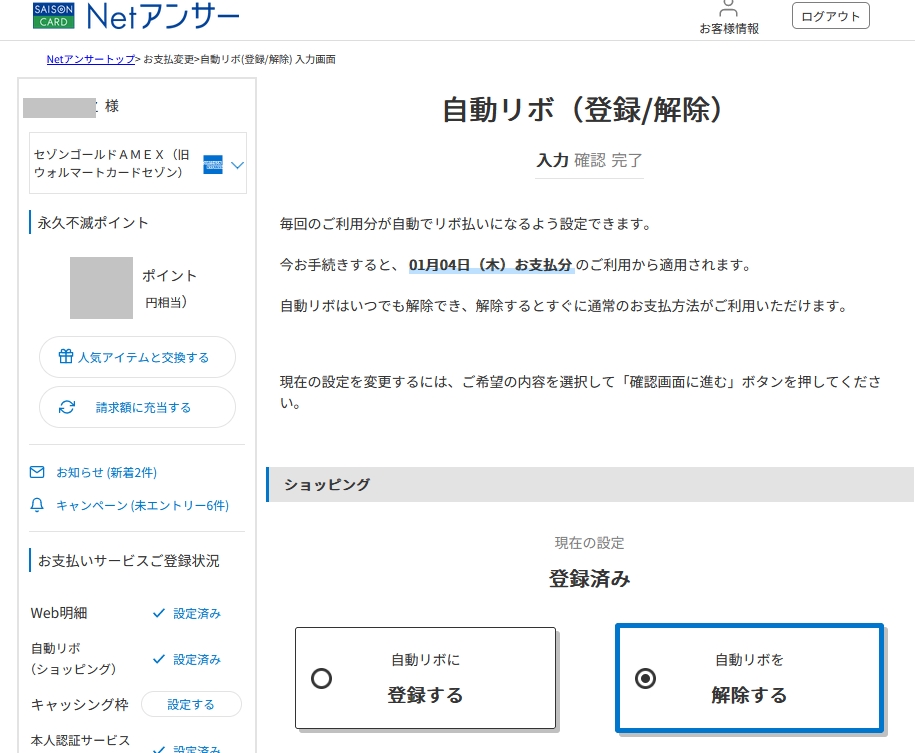
Task: Click the 確認 step label
Action: tap(590, 160)
